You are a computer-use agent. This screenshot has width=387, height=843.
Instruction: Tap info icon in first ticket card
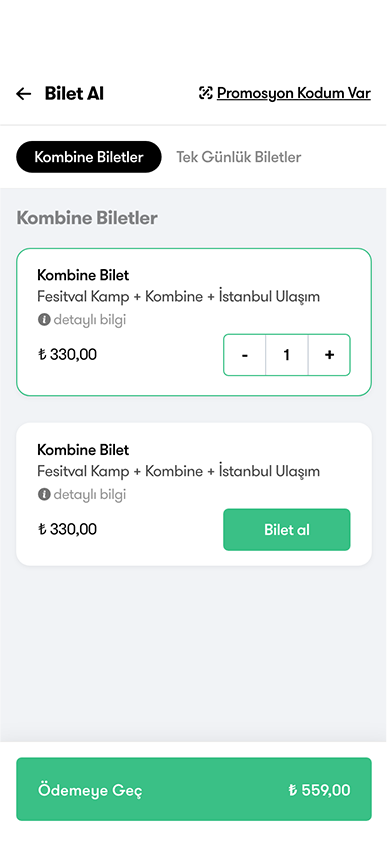44,320
